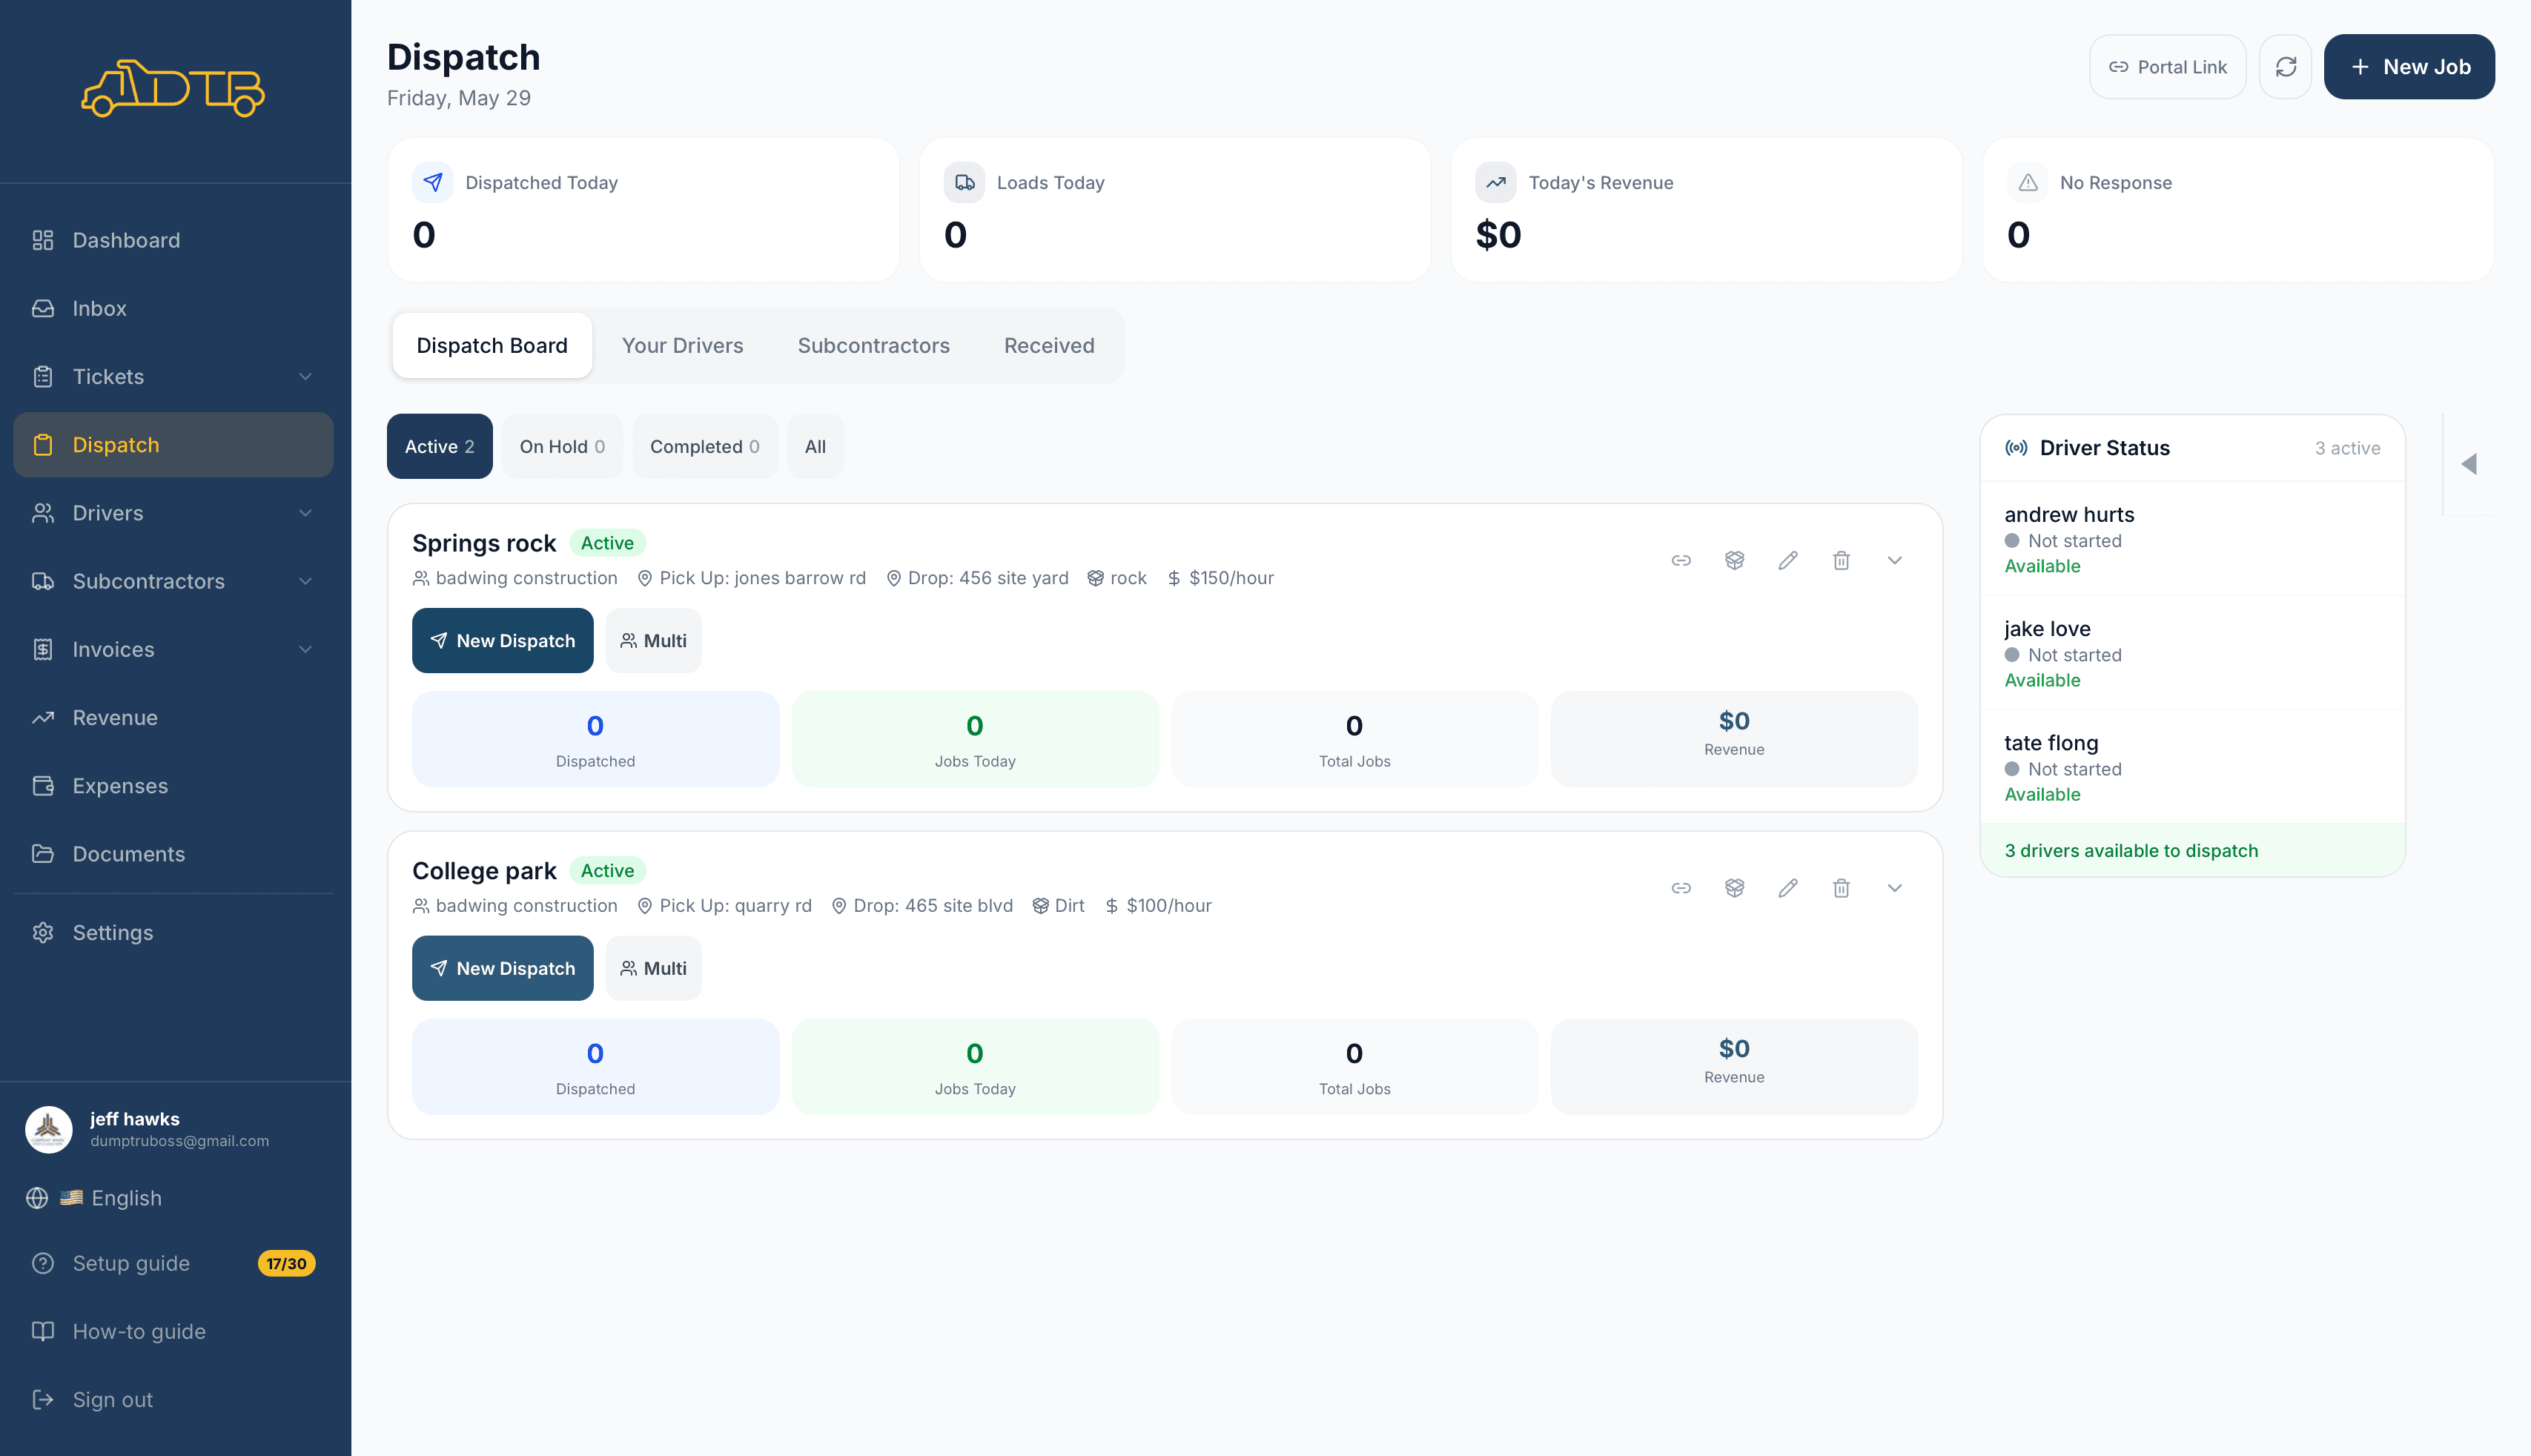This screenshot has height=1456, width=2531.
Task: Open Documents in sidebar
Action: (x=173, y=854)
